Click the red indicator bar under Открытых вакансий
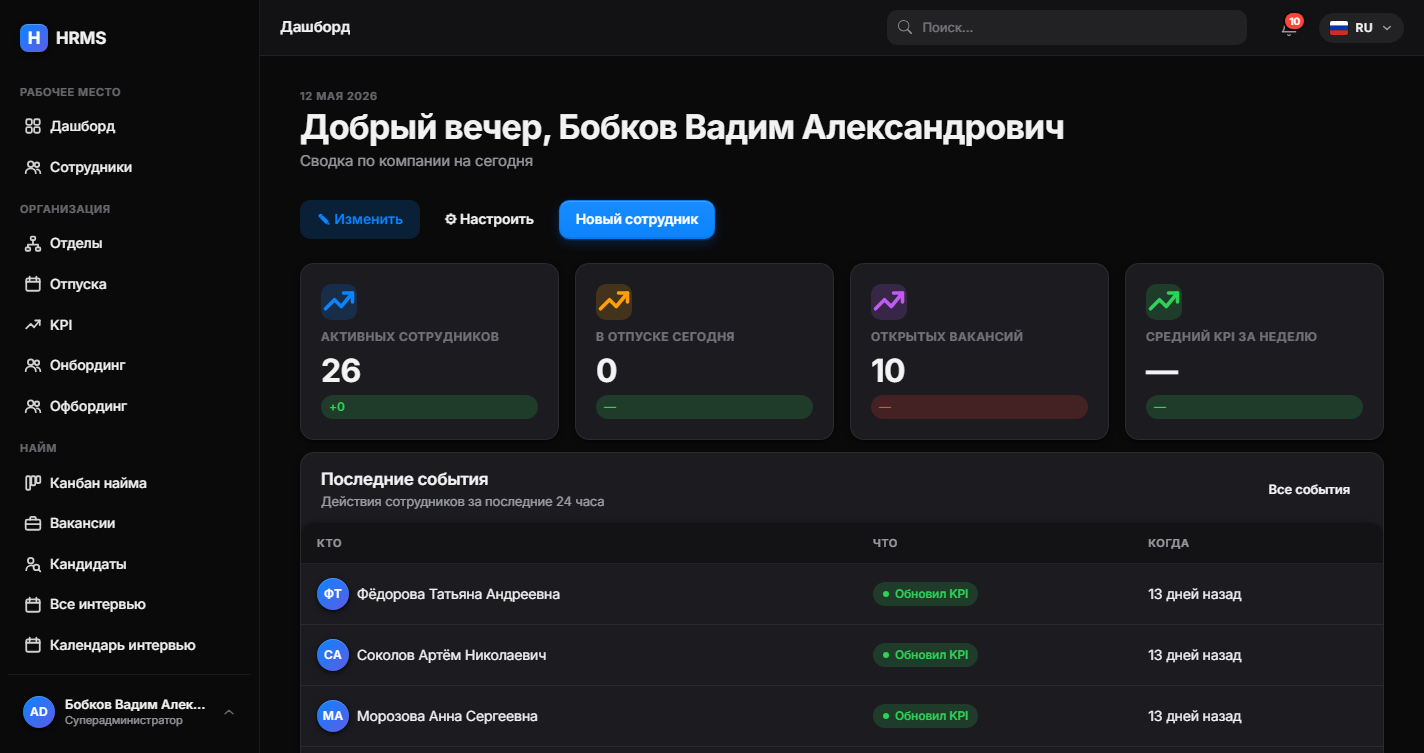The image size is (1424, 753). [x=979, y=407]
